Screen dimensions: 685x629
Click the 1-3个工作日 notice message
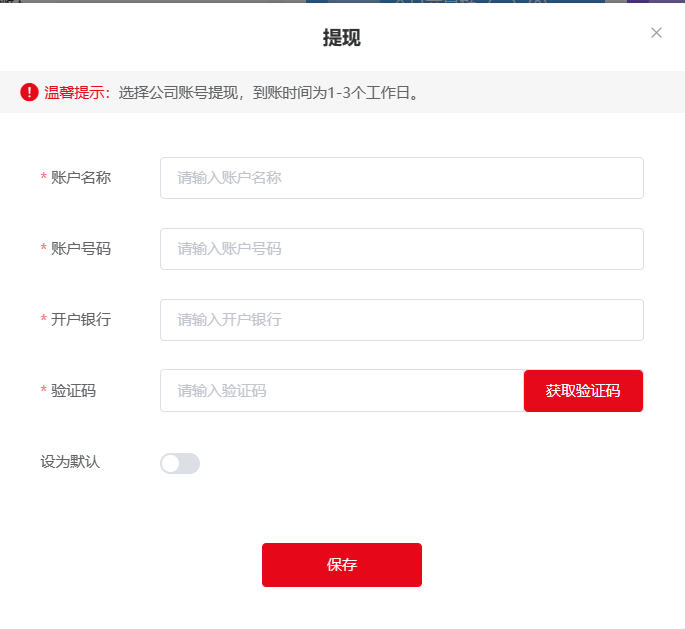tap(269, 93)
